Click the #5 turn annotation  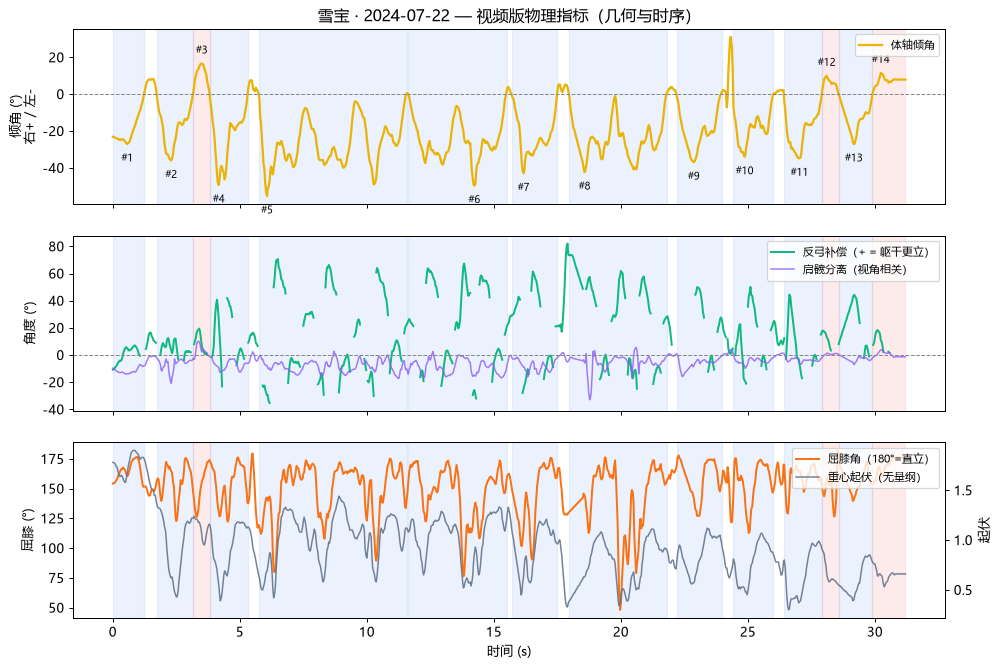(x=267, y=210)
